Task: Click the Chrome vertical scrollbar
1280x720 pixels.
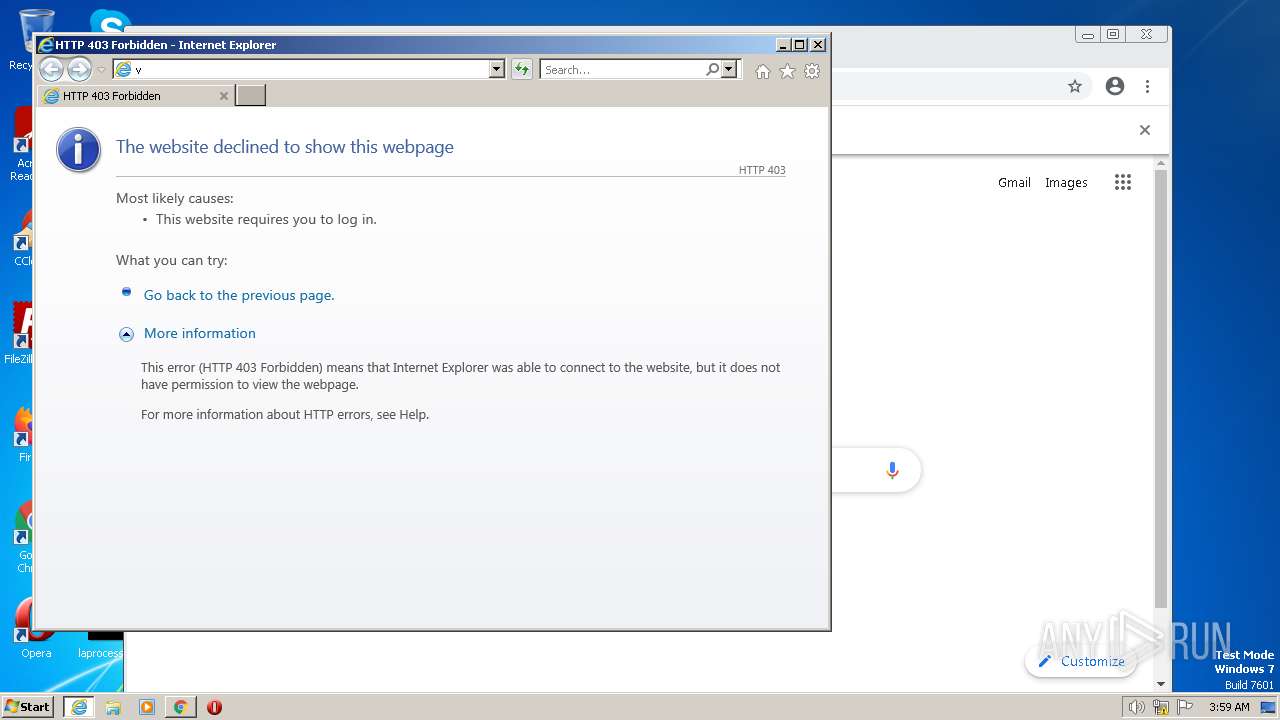Action: [1161, 390]
